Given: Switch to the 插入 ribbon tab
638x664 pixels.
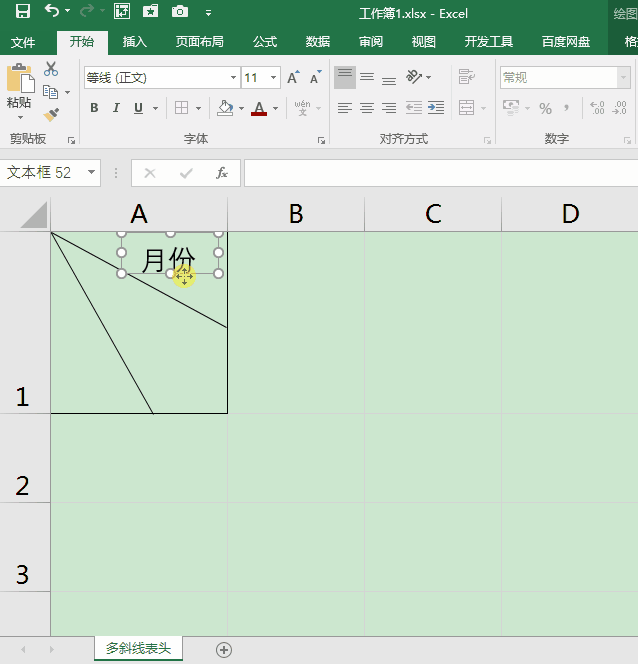Looking at the screenshot, I should point(135,42).
